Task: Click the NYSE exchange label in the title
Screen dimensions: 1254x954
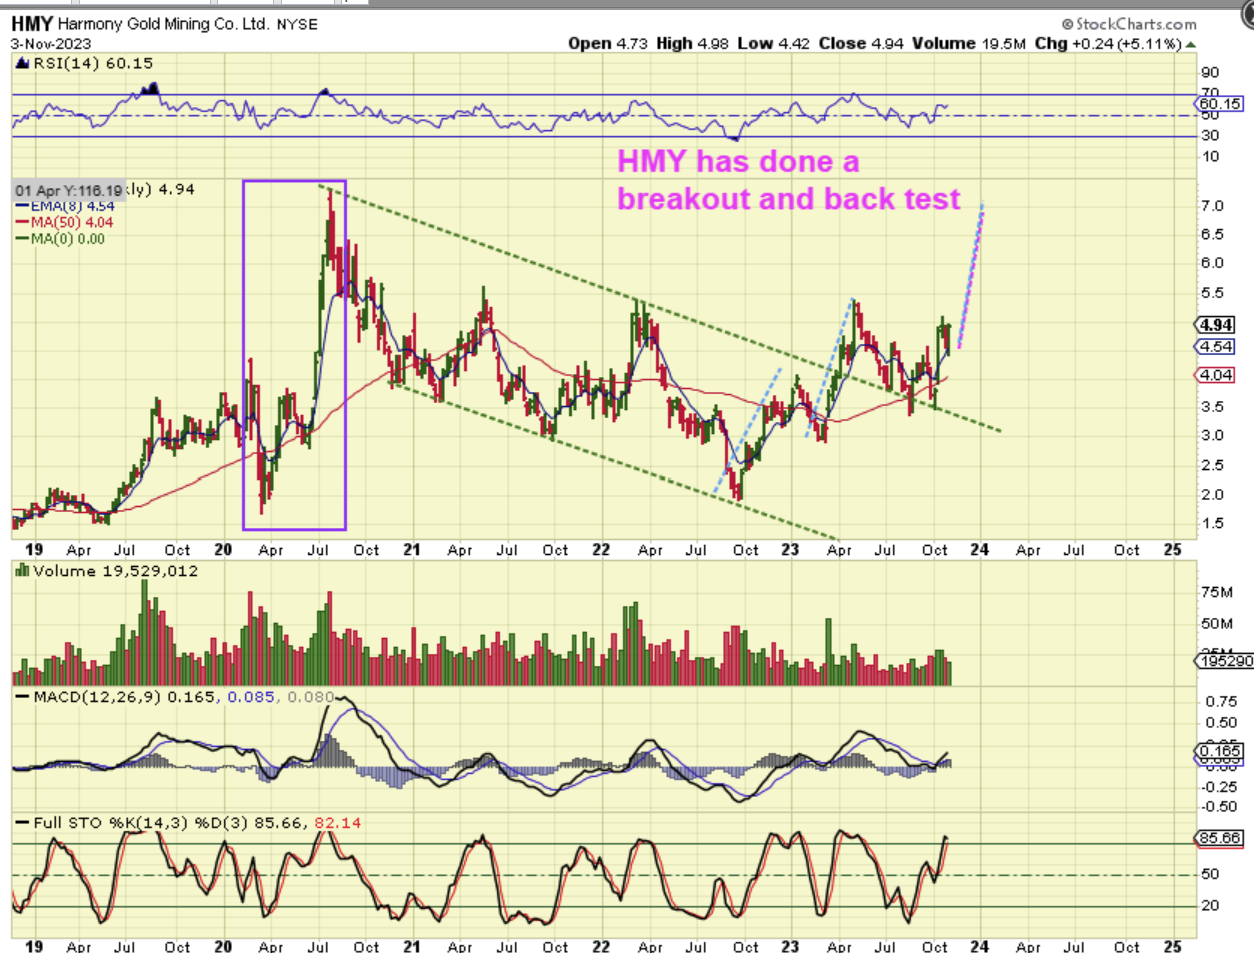Action: pyautogui.click(x=297, y=24)
